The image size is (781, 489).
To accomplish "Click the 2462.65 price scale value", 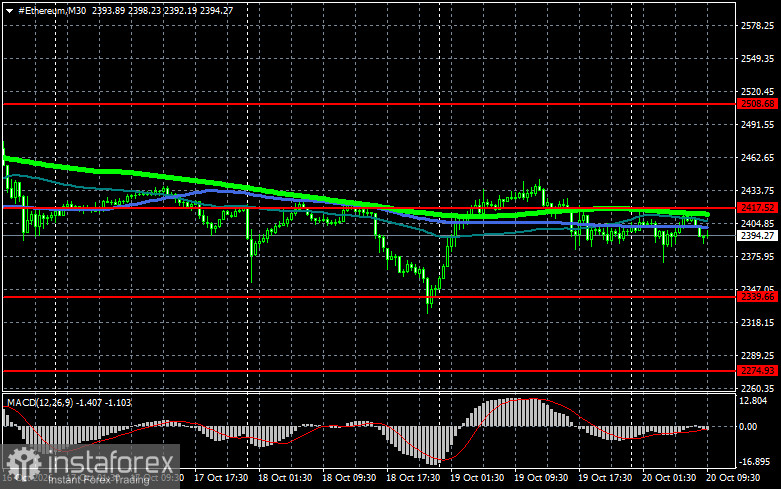I will (757, 158).
